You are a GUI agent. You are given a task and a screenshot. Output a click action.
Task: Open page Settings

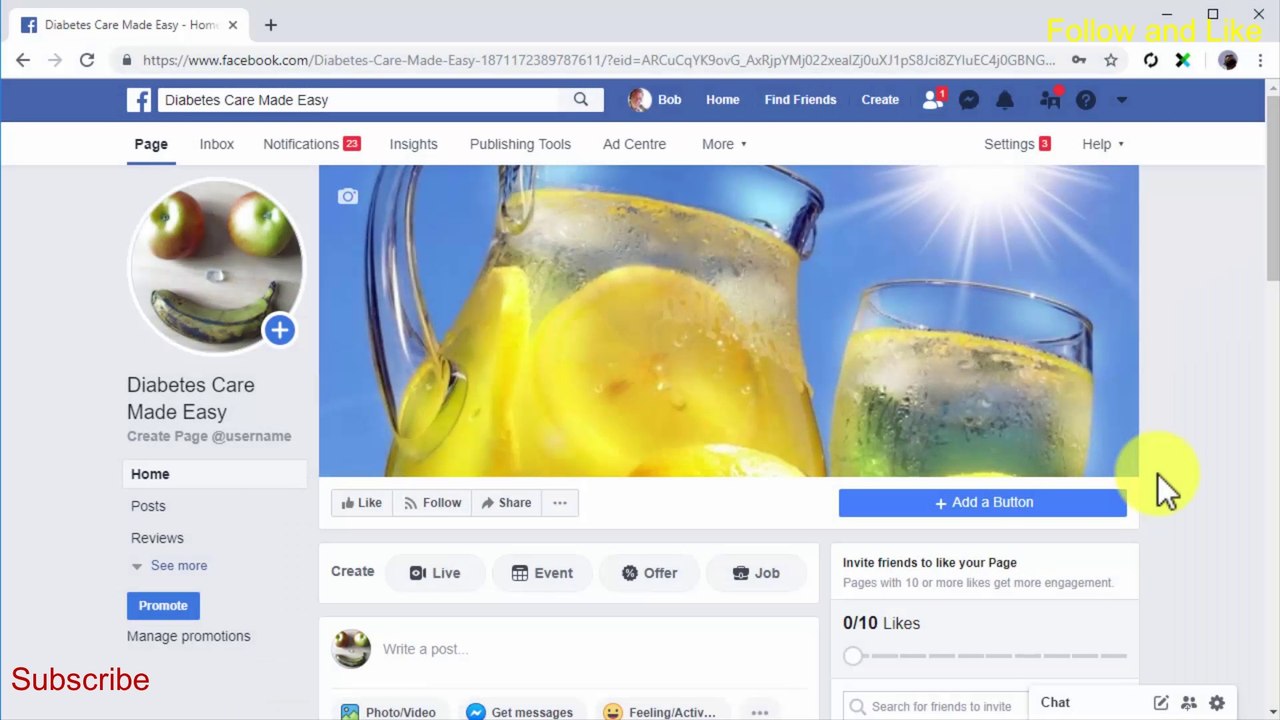click(x=1017, y=144)
